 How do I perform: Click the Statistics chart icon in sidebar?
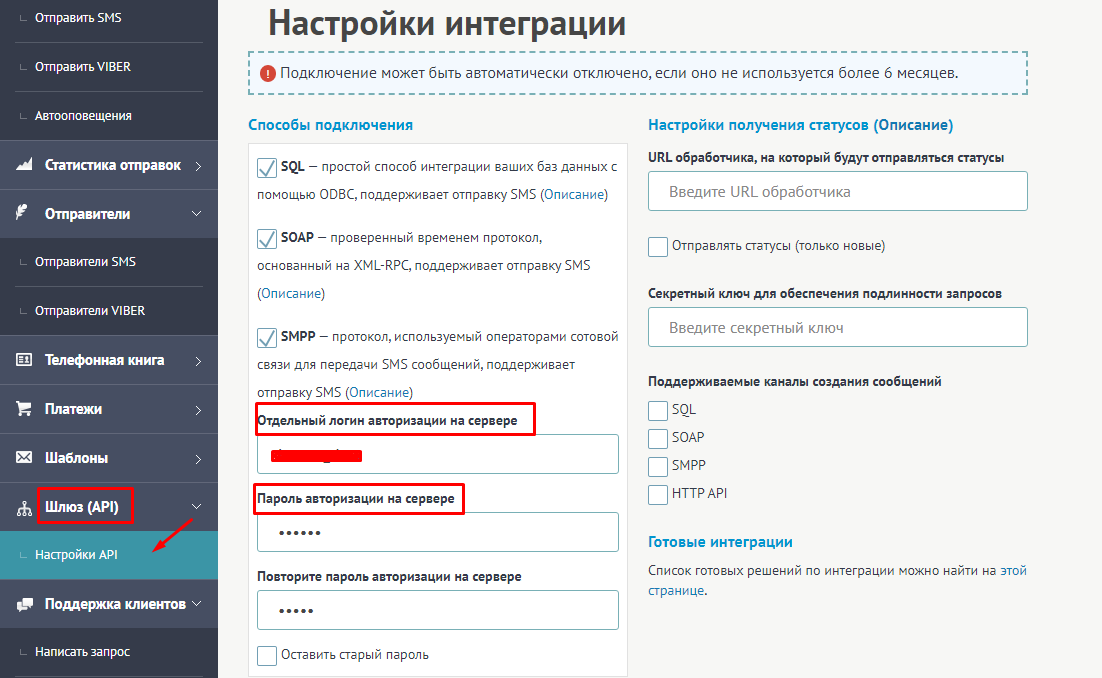click(x=25, y=166)
